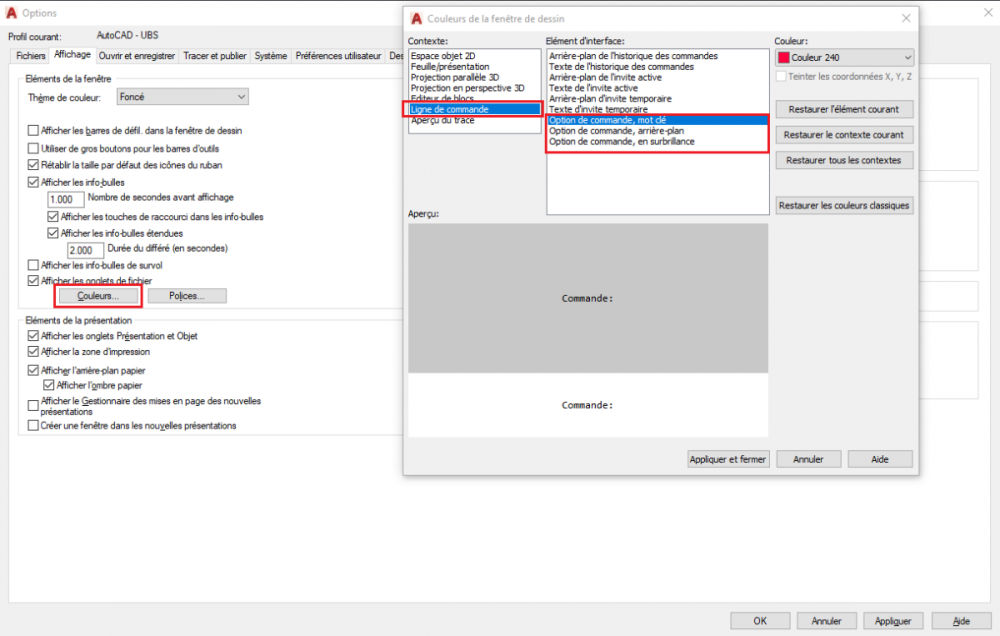Click the AutoCAD logo in color dialog title
This screenshot has height=636, width=1000.
pos(416,18)
